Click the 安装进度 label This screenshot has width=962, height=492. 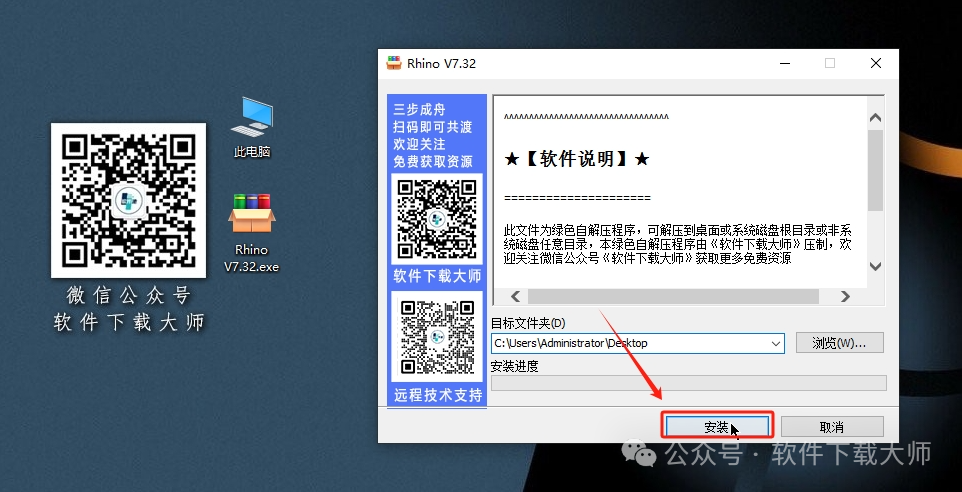pos(515,366)
